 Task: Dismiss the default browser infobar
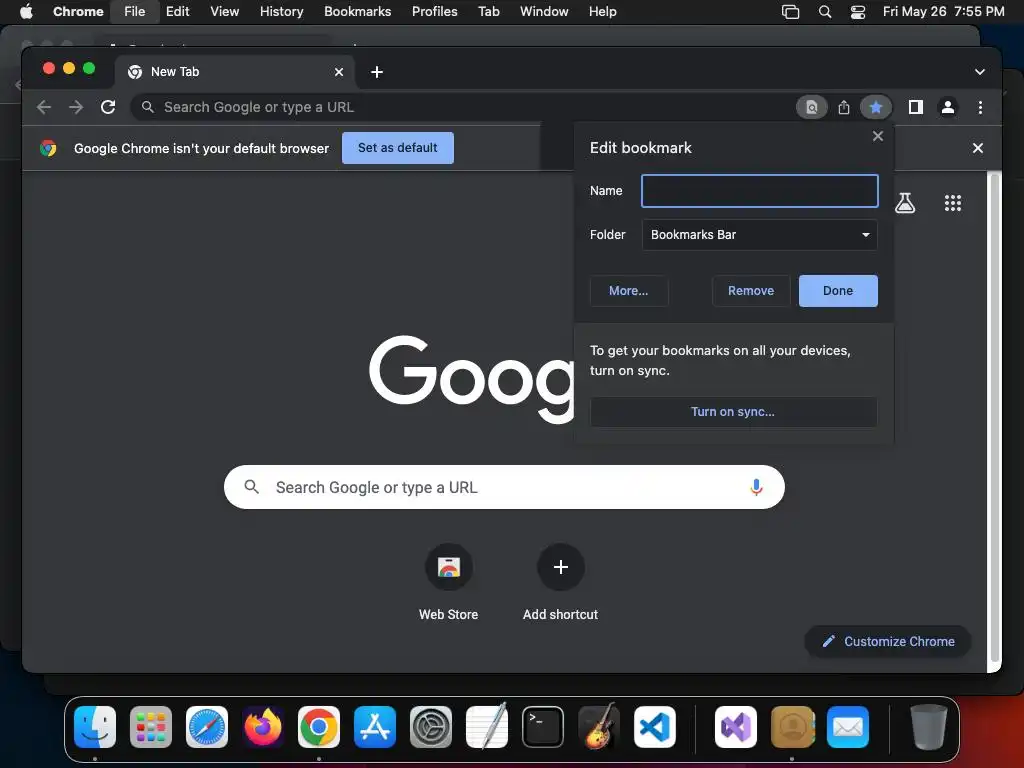pyautogui.click(x=978, y=148)
